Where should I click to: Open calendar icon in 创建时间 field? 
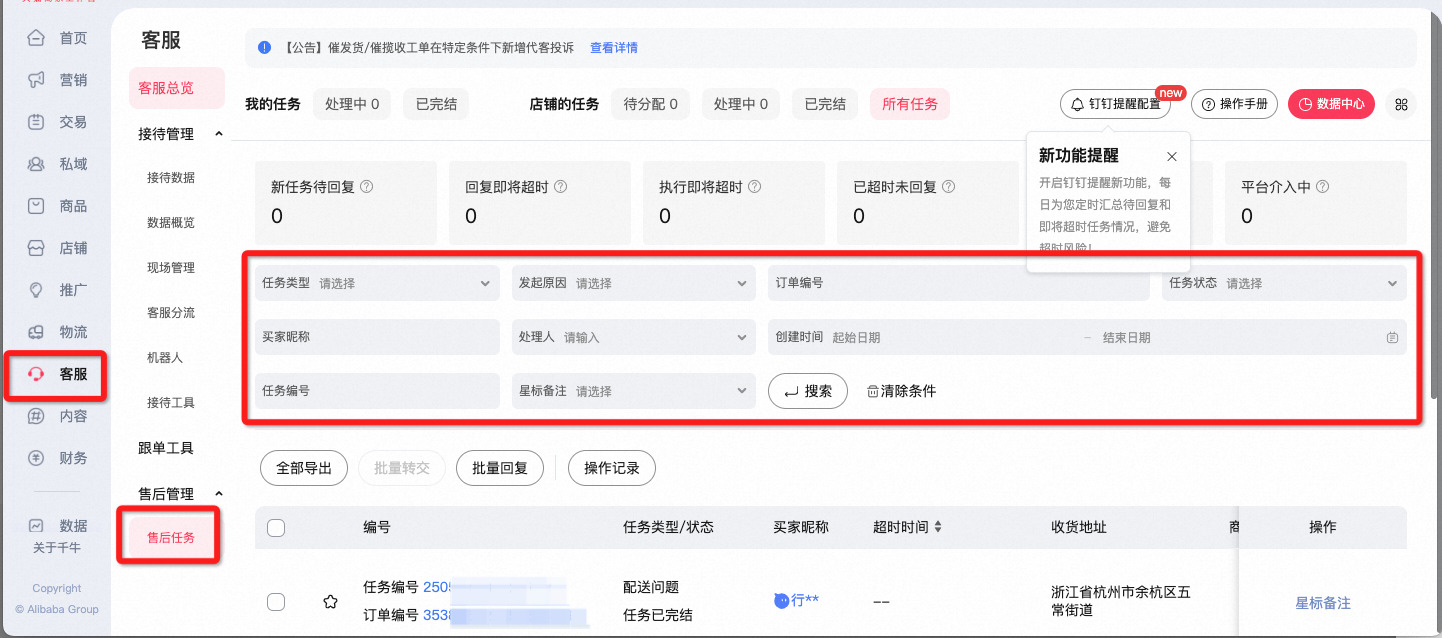click(x=1392, y=338)
